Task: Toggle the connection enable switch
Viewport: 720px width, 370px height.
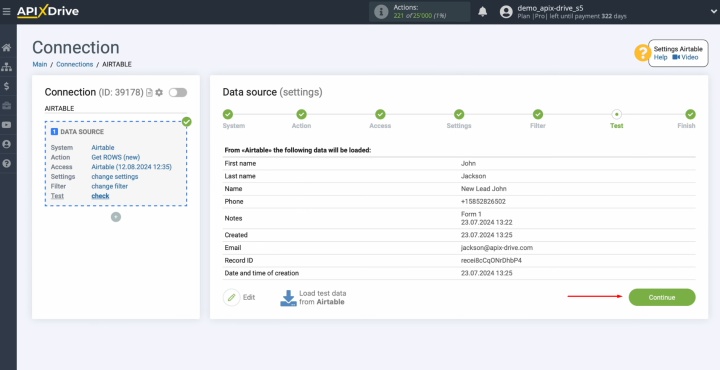Action: click(x=178, y=93)
